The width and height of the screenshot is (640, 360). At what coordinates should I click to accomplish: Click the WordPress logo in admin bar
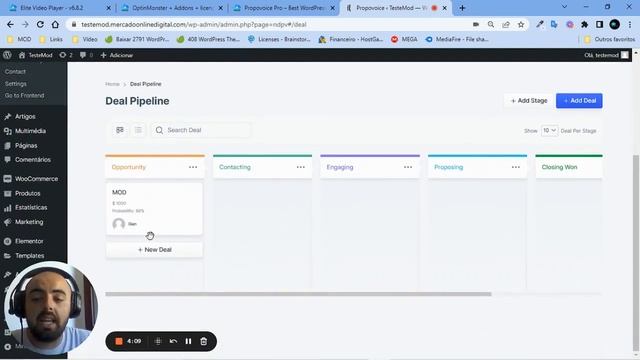pos(7,55)
